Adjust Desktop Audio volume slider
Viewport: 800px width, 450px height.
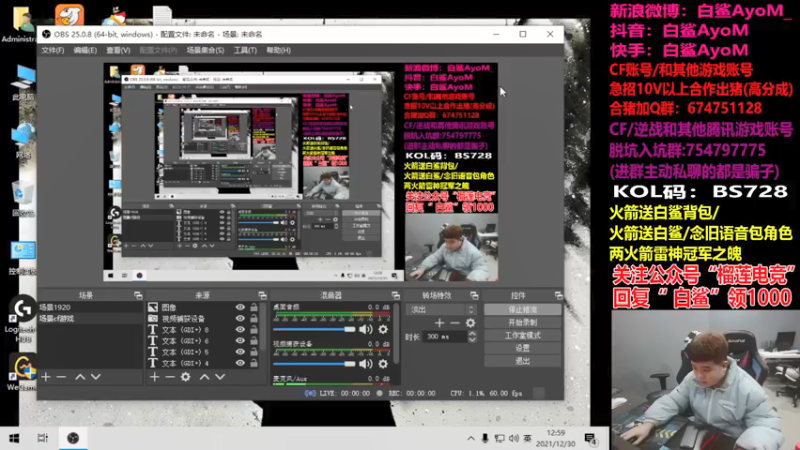pos(314,330)
